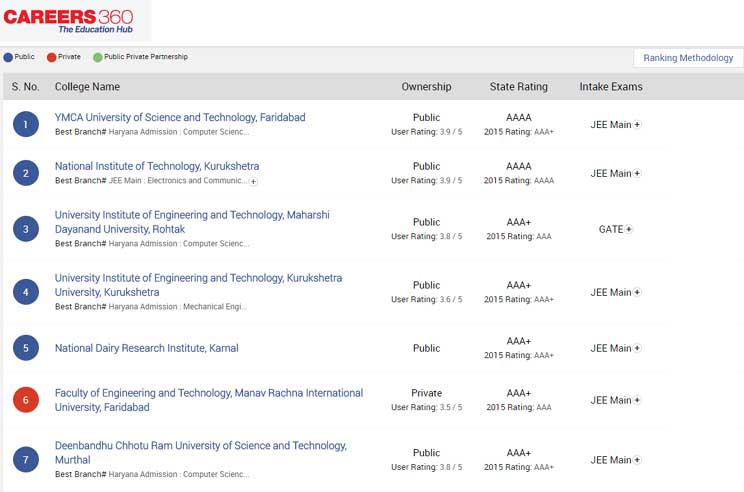The image size is (744, 492).
Task: Click 2015 Rating: AAA for MDU Rohtak
Action: [519, 236]
